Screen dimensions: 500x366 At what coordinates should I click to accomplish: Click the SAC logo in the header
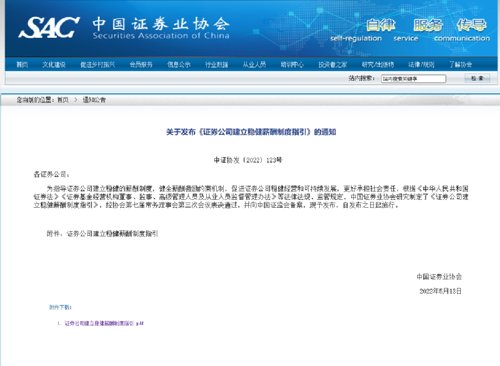coord(49,27)
